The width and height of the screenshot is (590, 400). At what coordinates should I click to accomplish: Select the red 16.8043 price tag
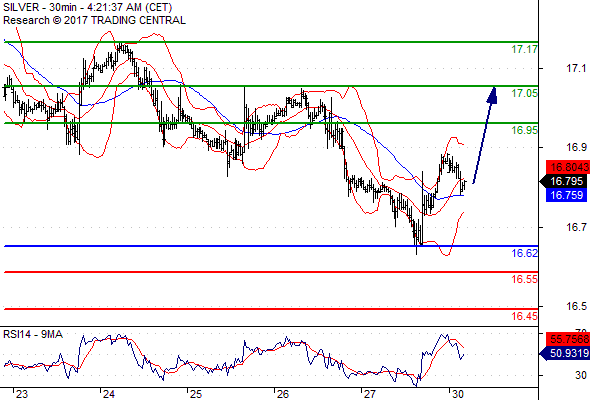tap(568, 167)
